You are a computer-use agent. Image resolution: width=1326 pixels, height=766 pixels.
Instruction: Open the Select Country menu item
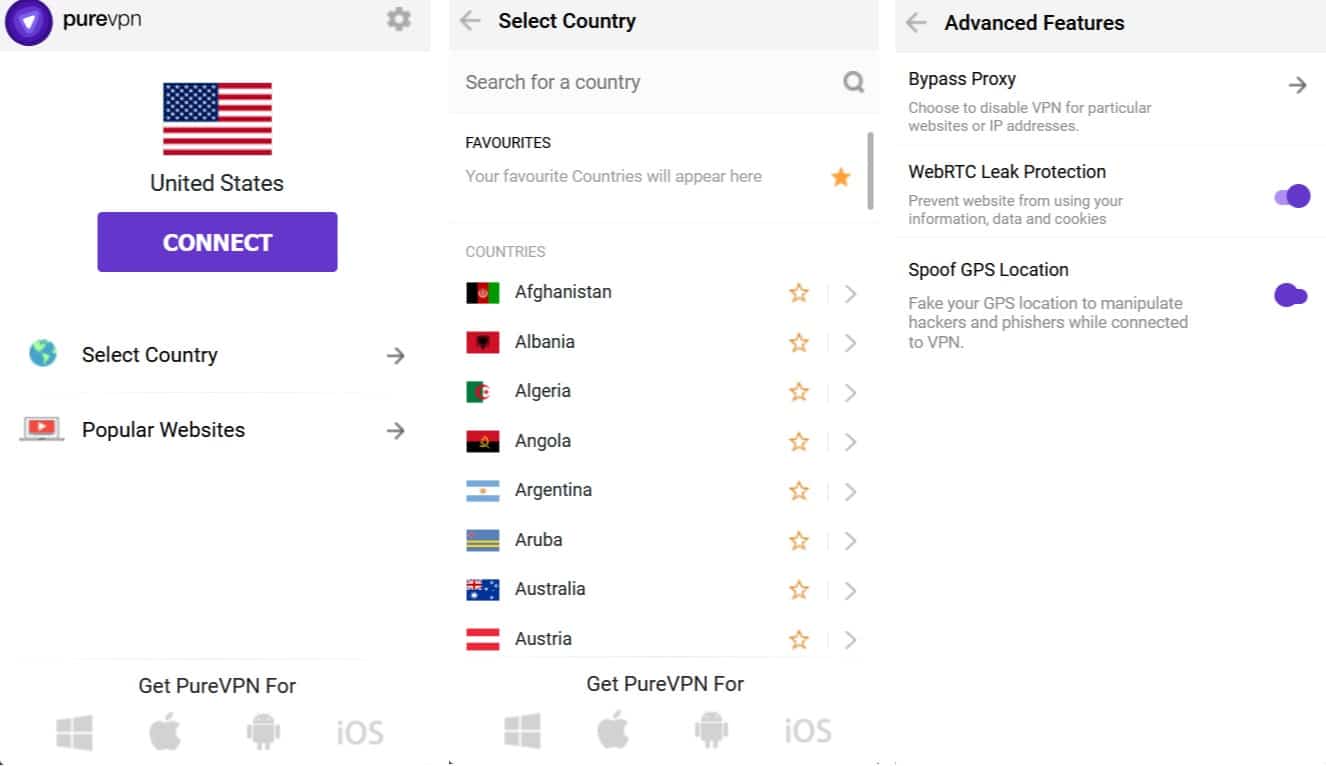point(216,355)
